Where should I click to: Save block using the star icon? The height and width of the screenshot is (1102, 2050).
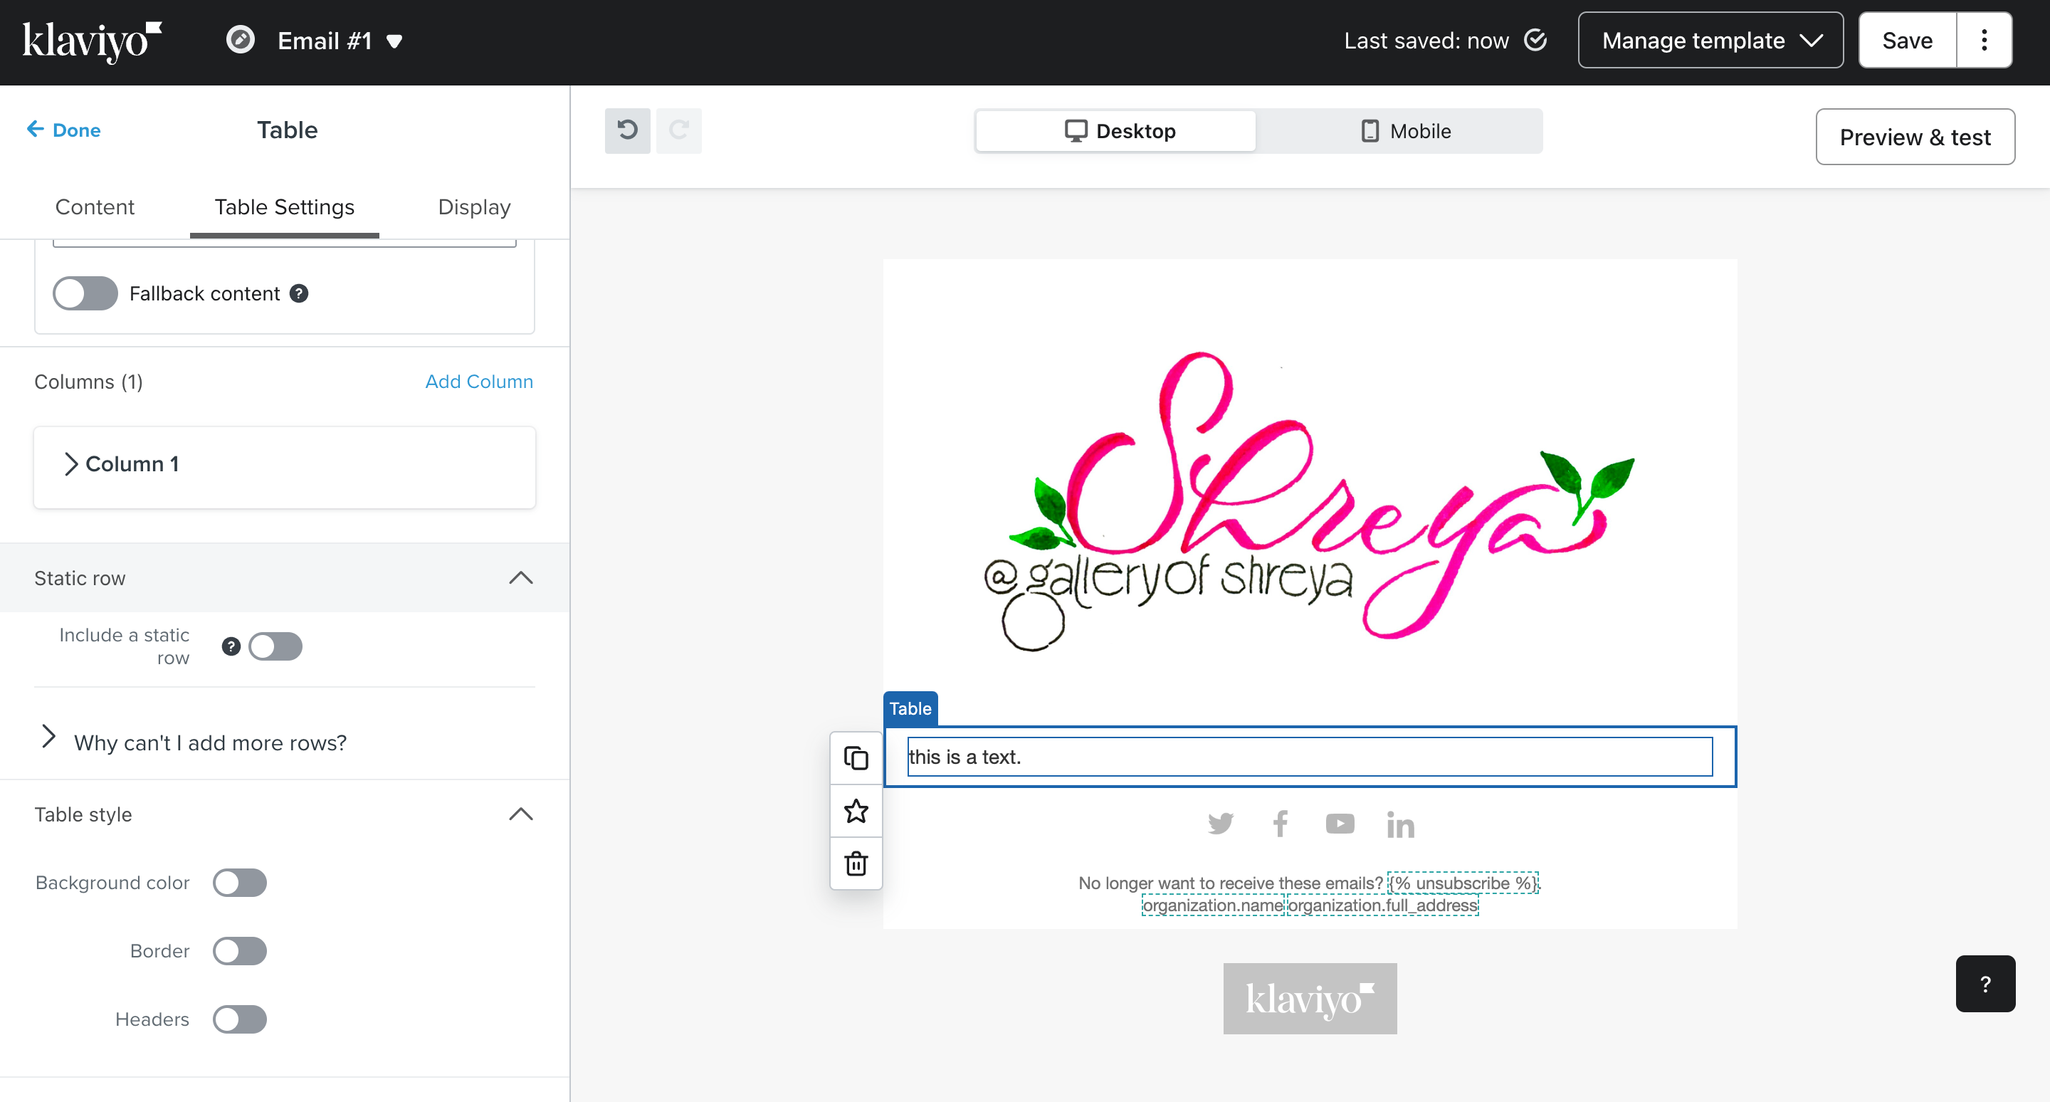(856, 811)
